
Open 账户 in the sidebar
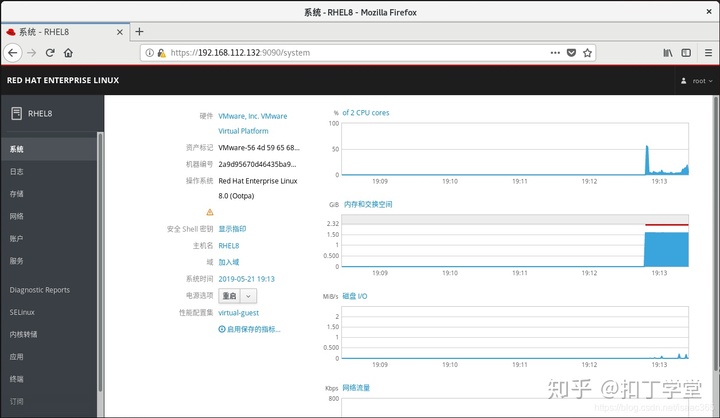point(49,238)
